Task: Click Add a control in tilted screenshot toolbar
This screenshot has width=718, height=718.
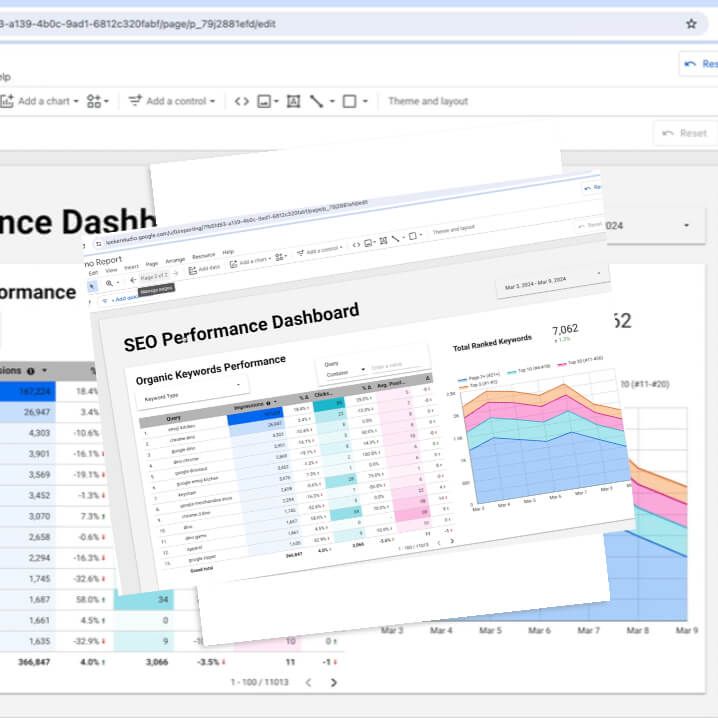Action: (x=320, y=251)
